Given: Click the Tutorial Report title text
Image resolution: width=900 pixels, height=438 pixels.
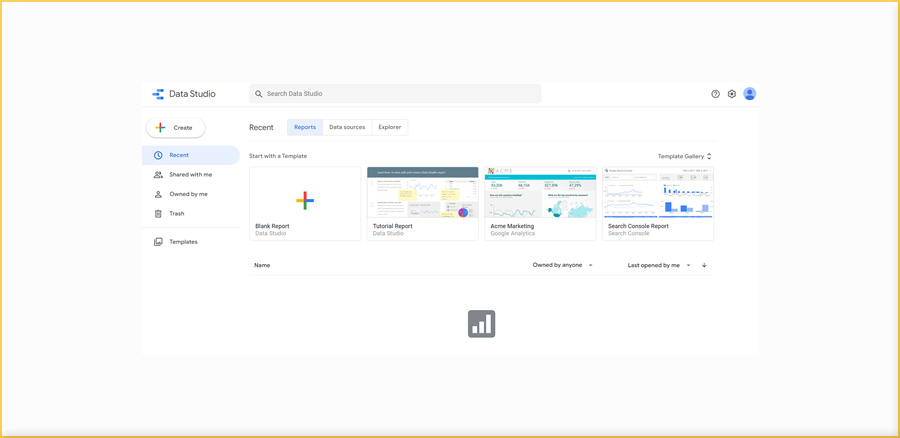Looking at the screenshot, I should pos(393,226).
